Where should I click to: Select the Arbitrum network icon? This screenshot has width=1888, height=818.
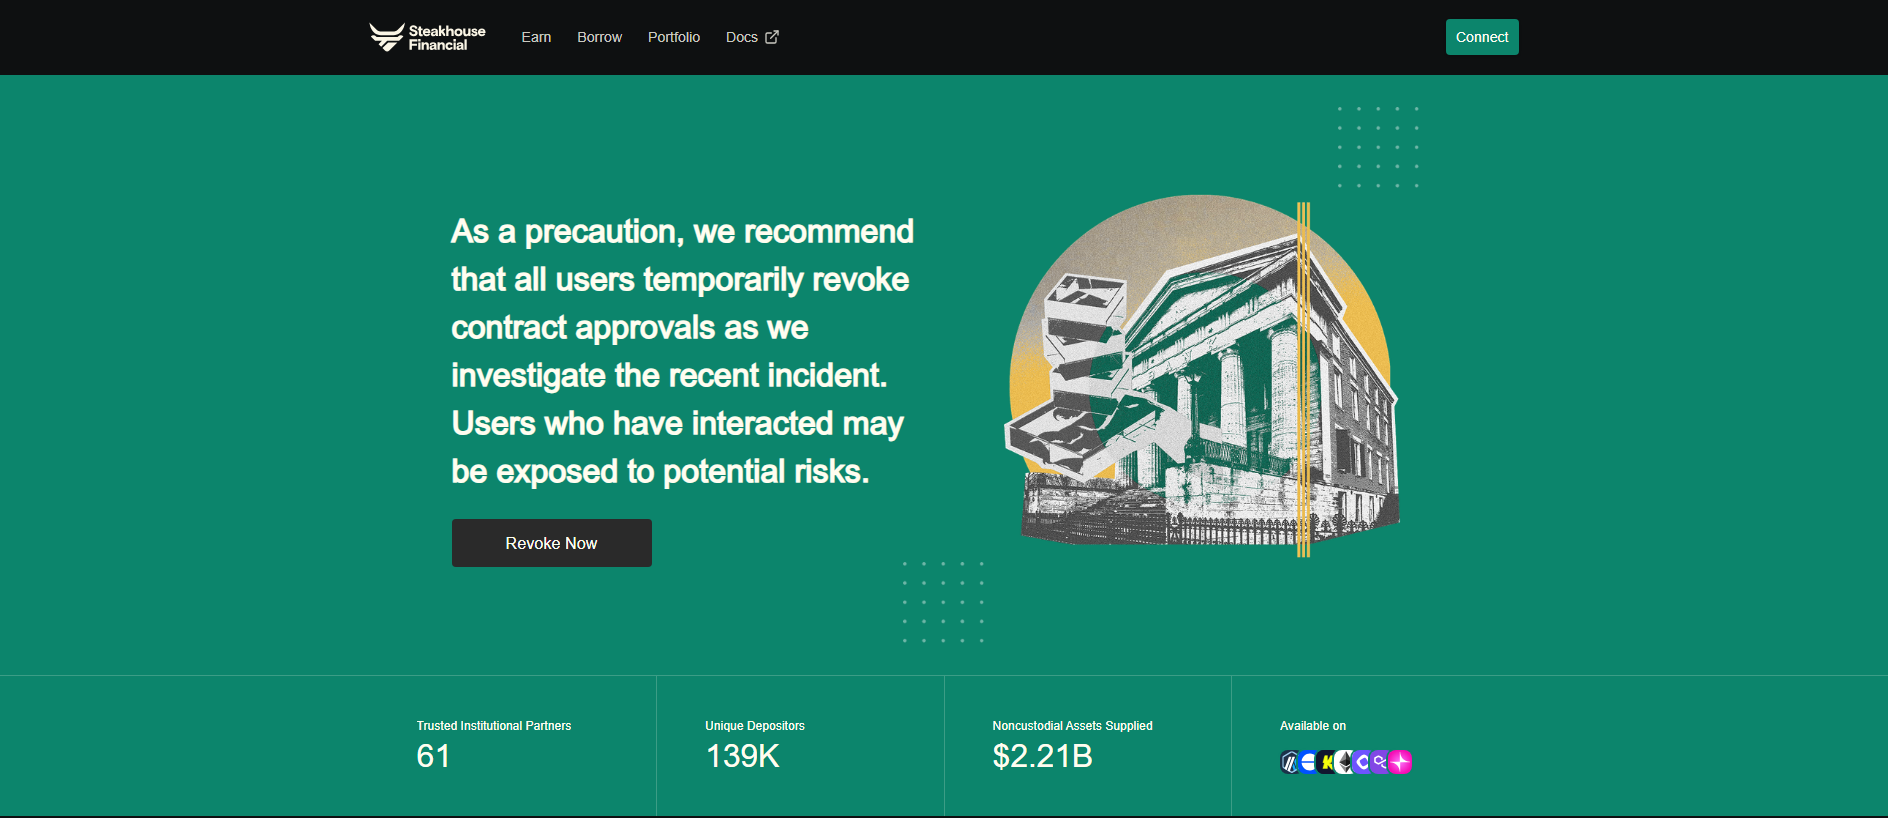pos(1289,762)
